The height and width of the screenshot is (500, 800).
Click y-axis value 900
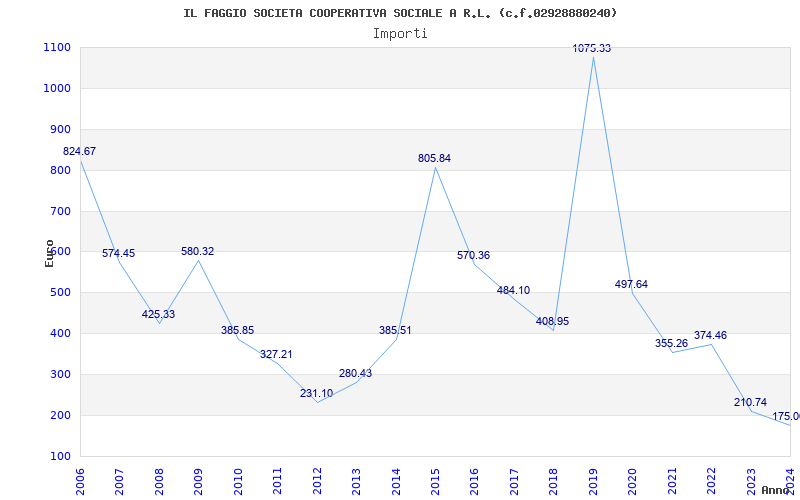(61, 130)
